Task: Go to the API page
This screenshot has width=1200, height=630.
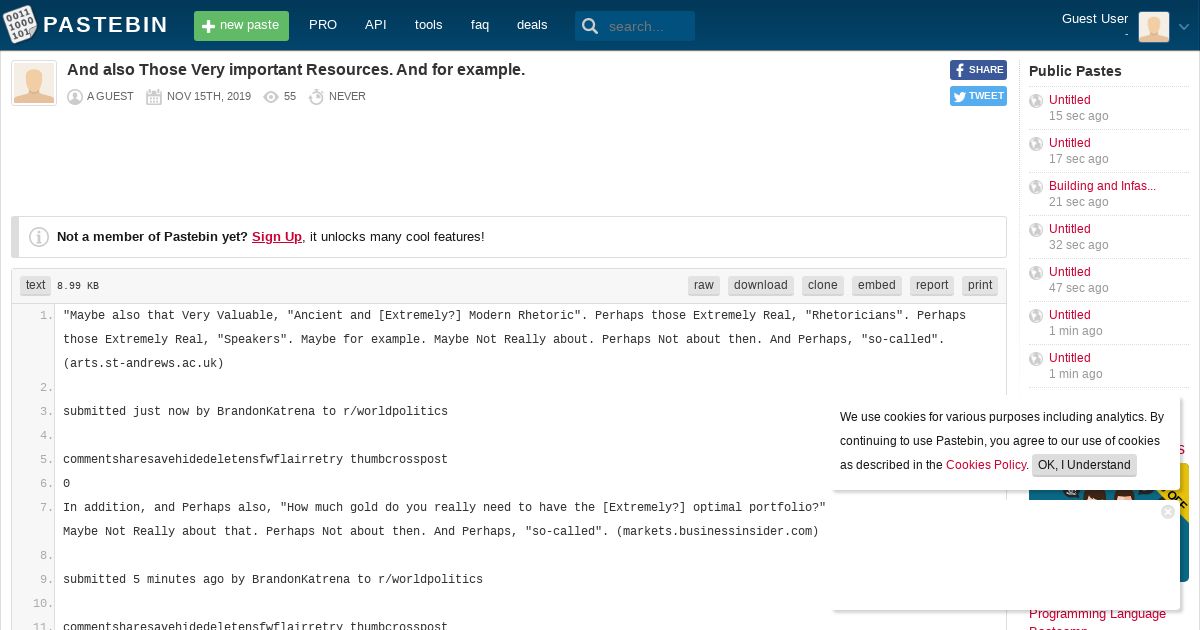Action: [x=376, y=25]
